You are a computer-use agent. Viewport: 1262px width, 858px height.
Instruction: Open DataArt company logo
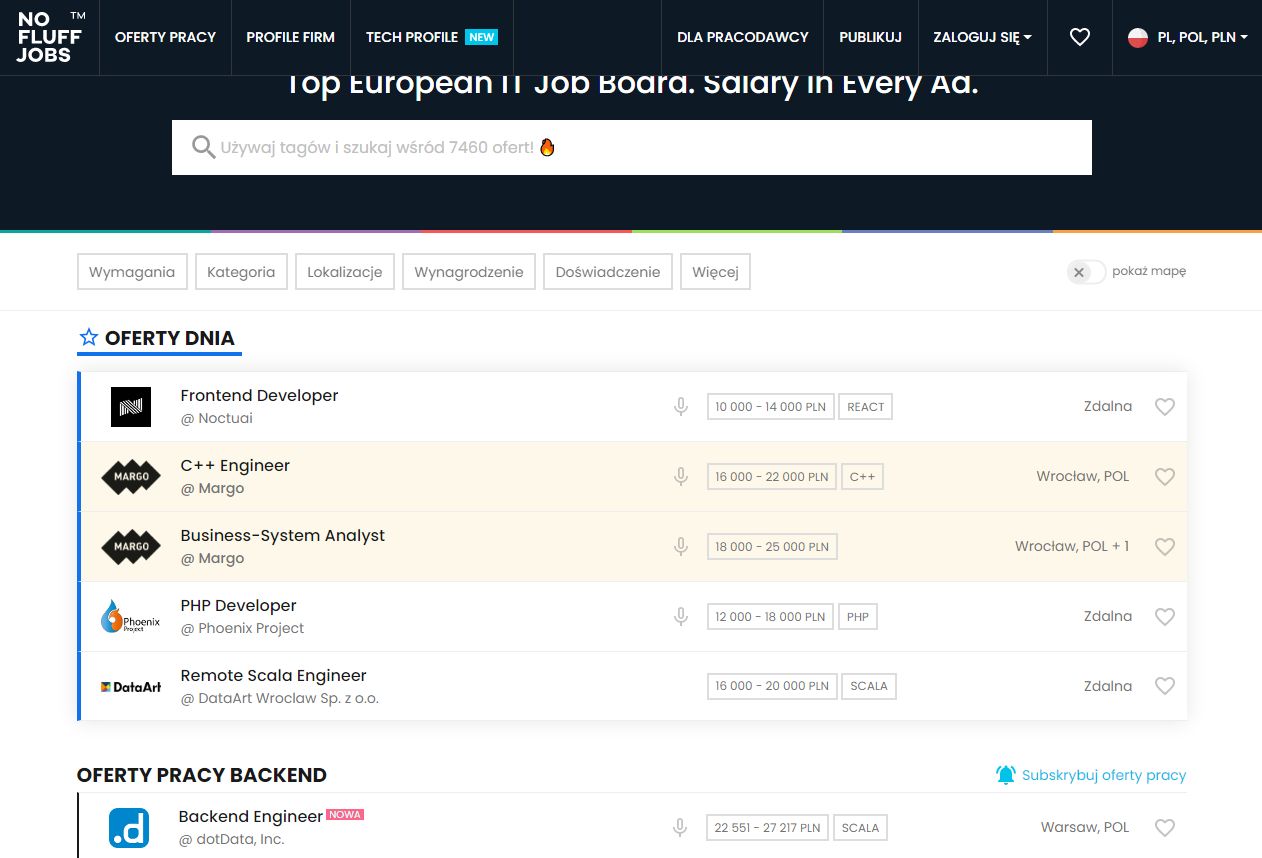(x=131, y=687)
